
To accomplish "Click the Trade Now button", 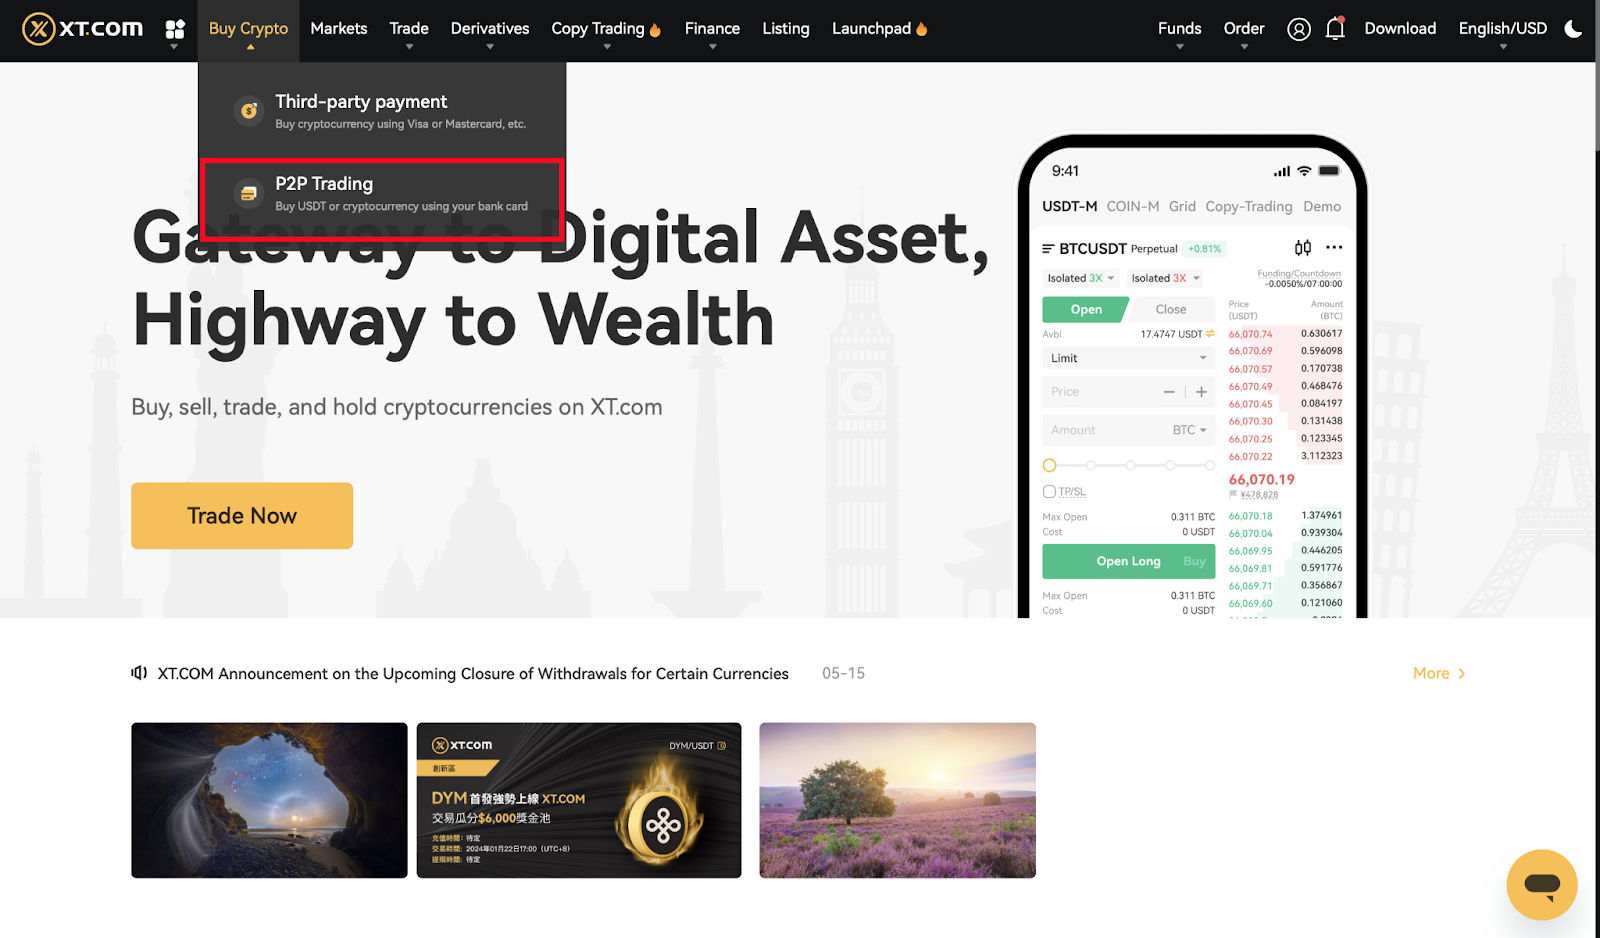I will [x=242, y=516].
